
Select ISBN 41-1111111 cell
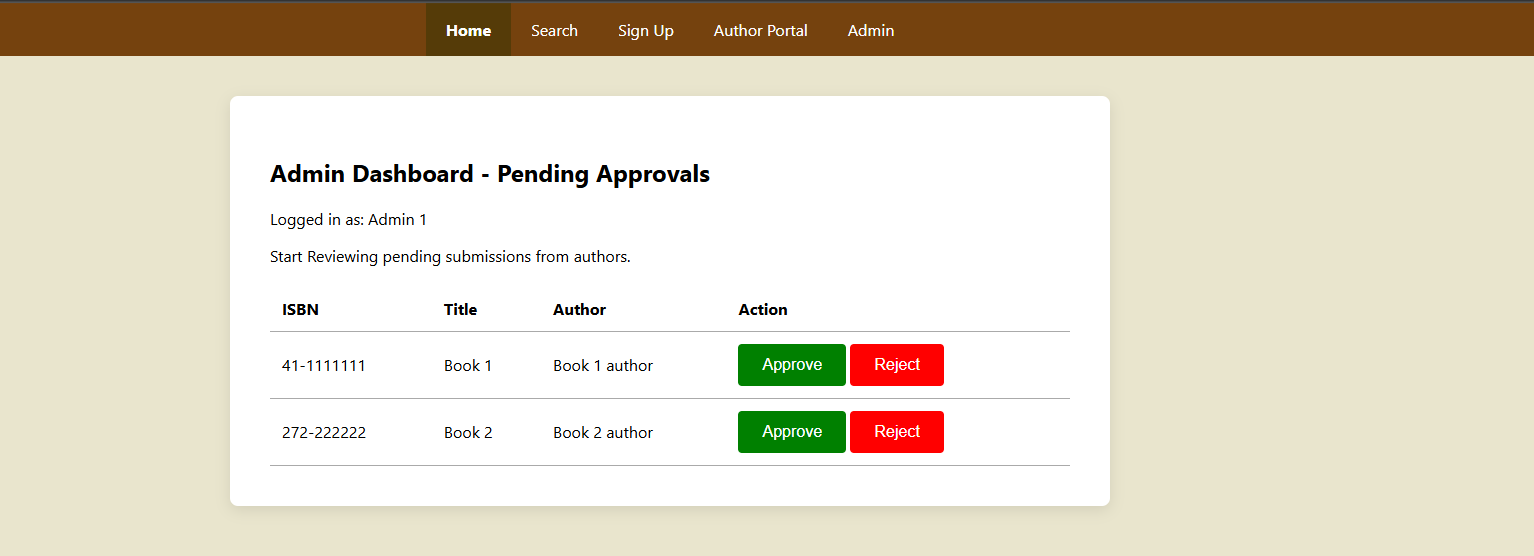(x=323, y=366)
